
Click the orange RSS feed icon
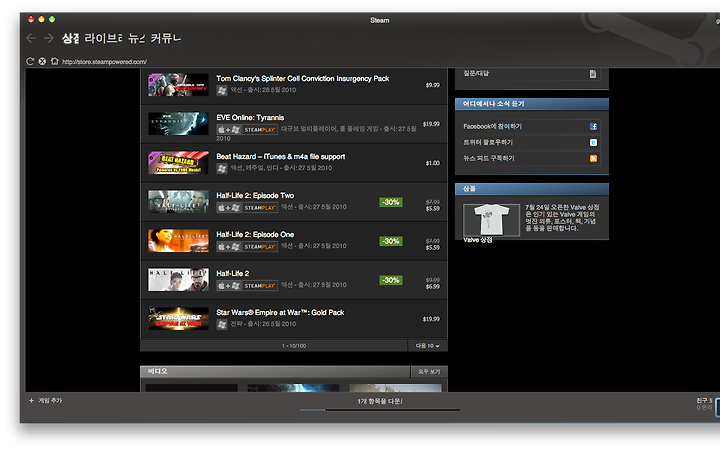pyautogui.click(x=593, y=158)
